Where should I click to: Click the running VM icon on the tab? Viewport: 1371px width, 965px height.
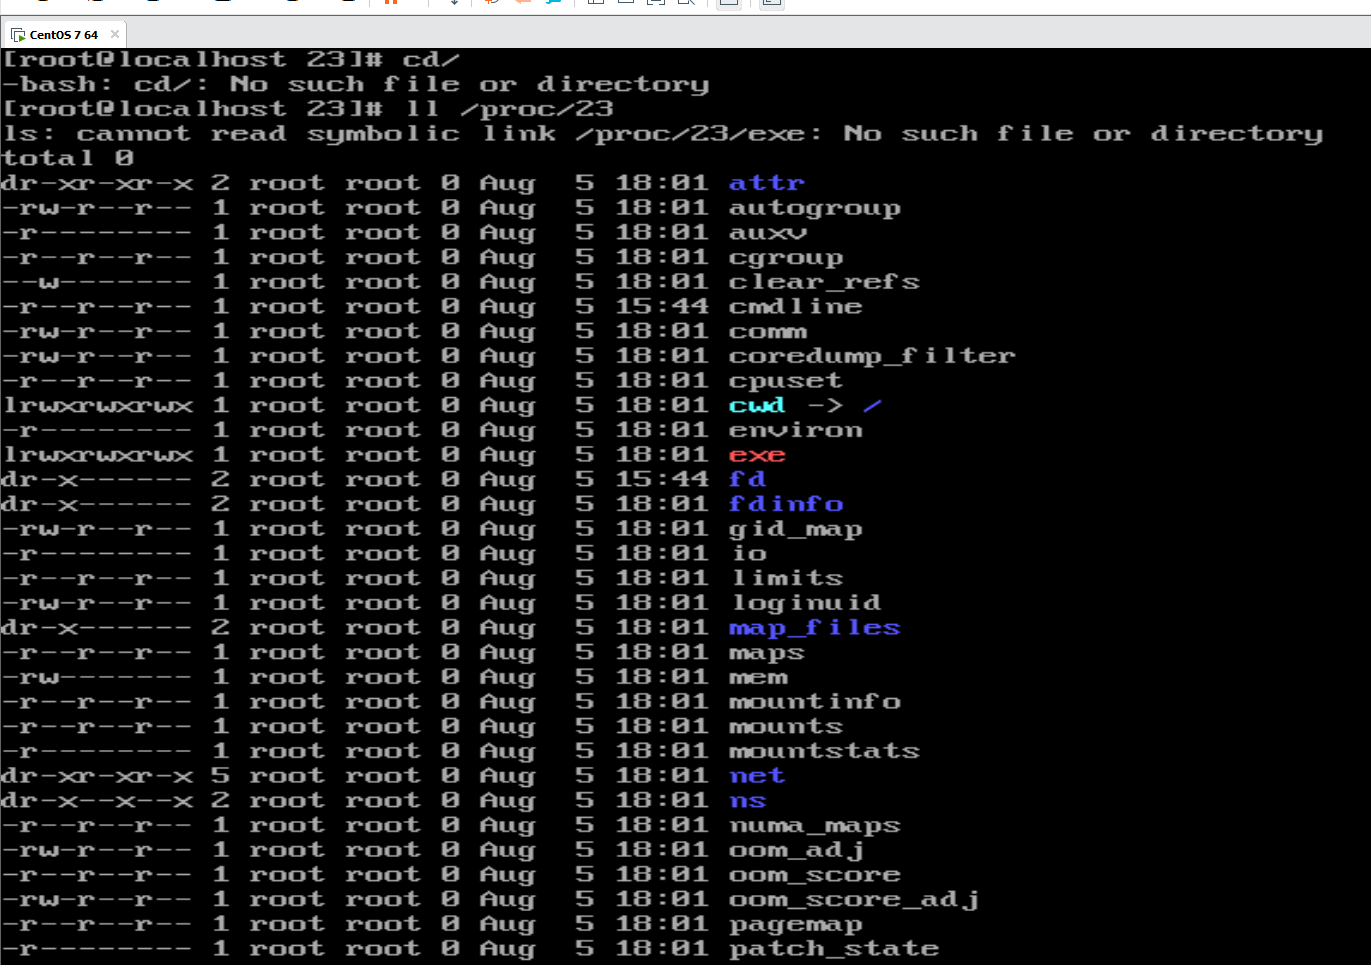coord(18,35)
